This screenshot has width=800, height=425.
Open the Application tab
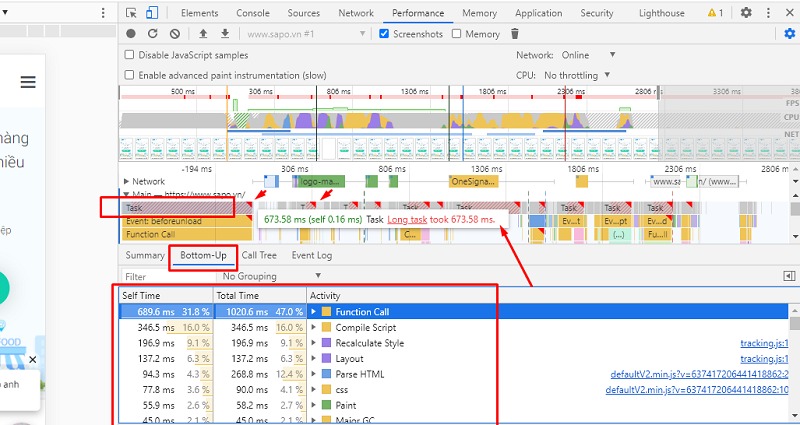538,13
